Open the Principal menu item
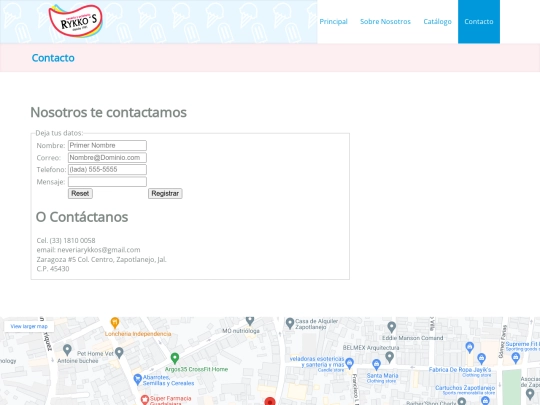Image resolution: width=540 pixels, height=405 pixels. coord(333,22)
